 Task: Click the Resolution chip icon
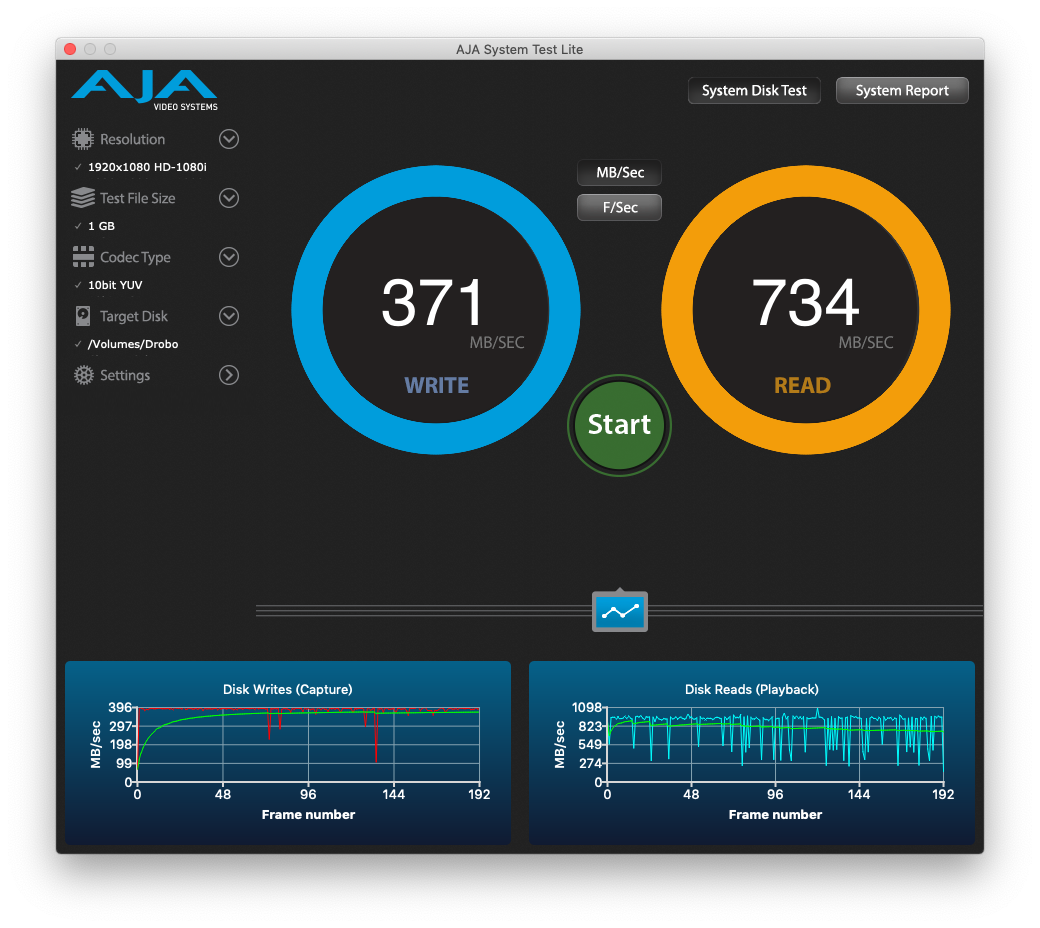pyautogui.click(x=83, y=139)
